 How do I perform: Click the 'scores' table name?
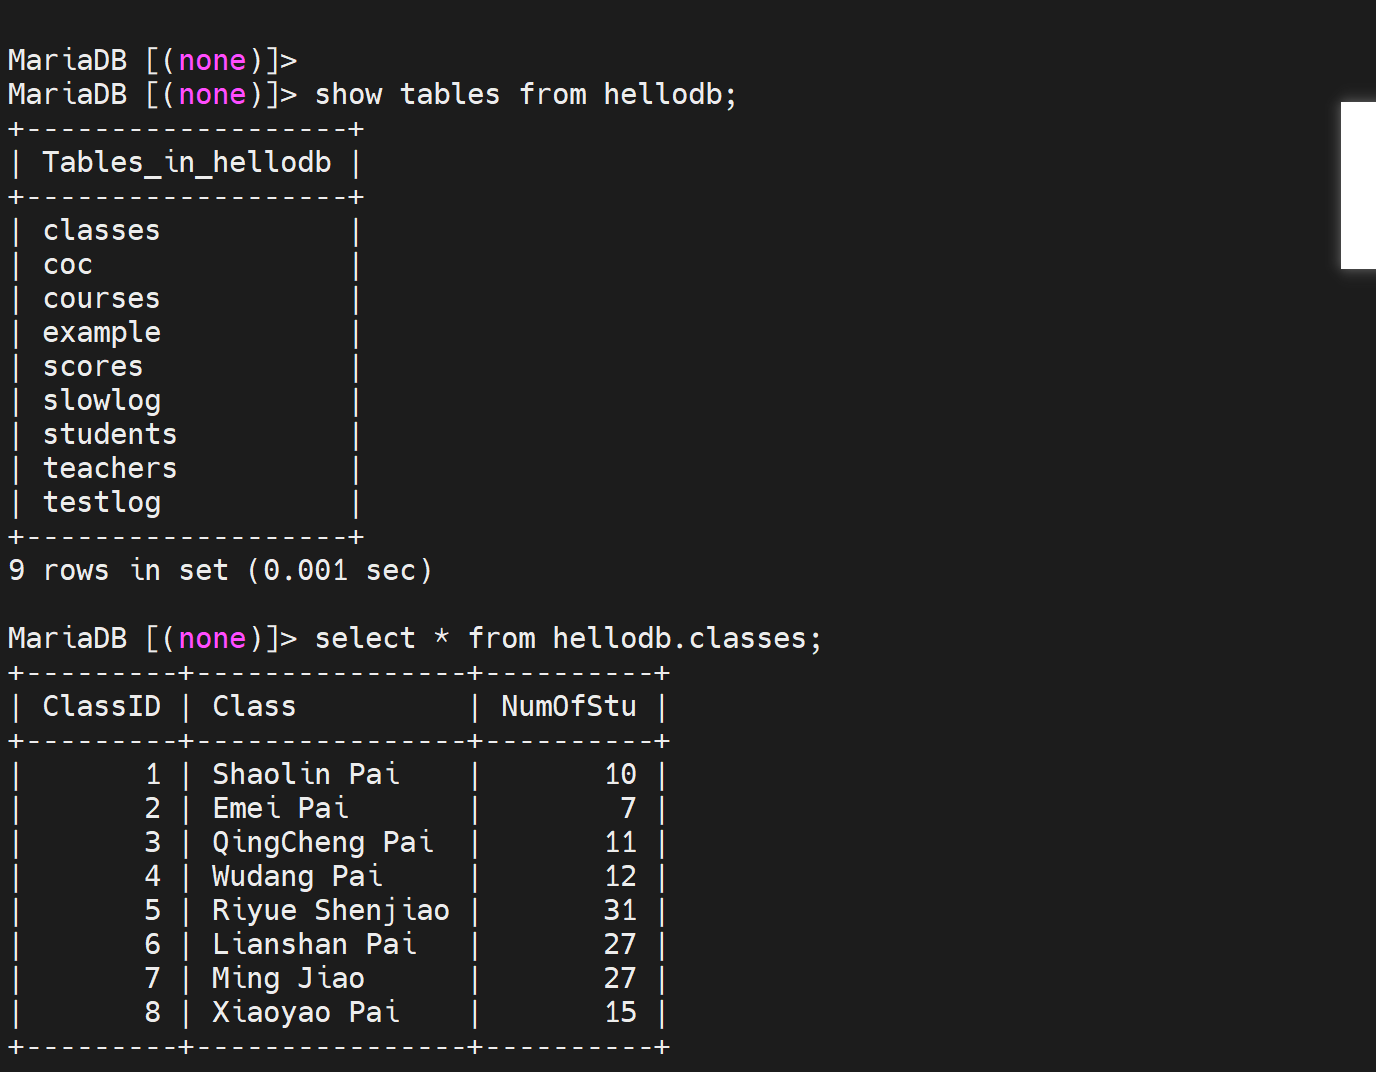[93, 367]
